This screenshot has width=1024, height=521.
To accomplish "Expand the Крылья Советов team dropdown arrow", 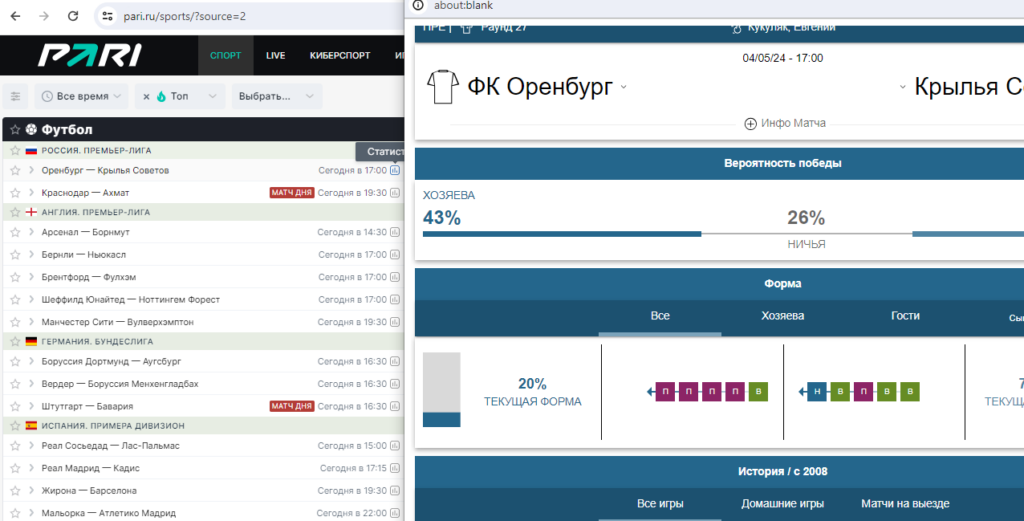I will (x=903, y=87).
